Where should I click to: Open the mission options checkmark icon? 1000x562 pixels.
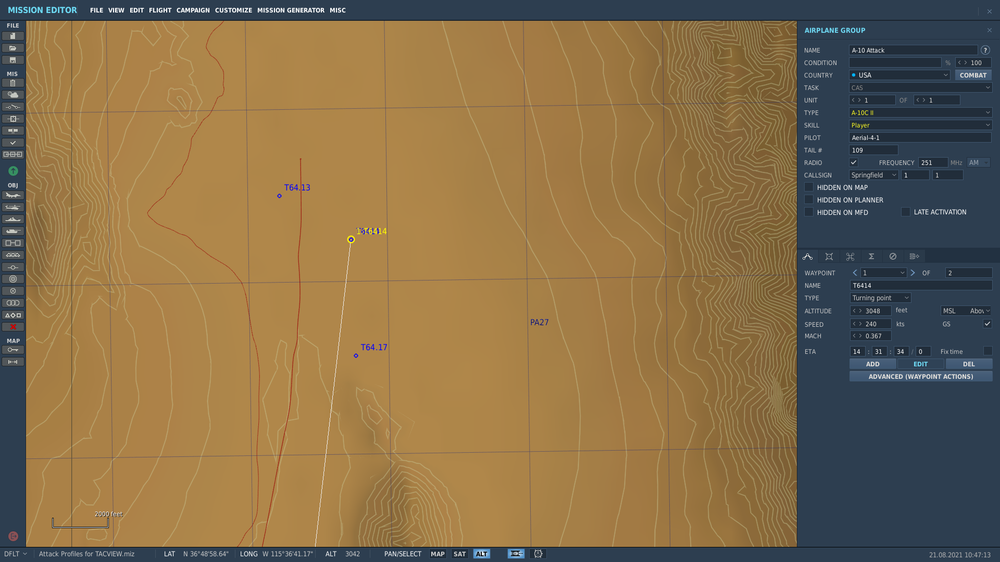(x=12, y=143)
